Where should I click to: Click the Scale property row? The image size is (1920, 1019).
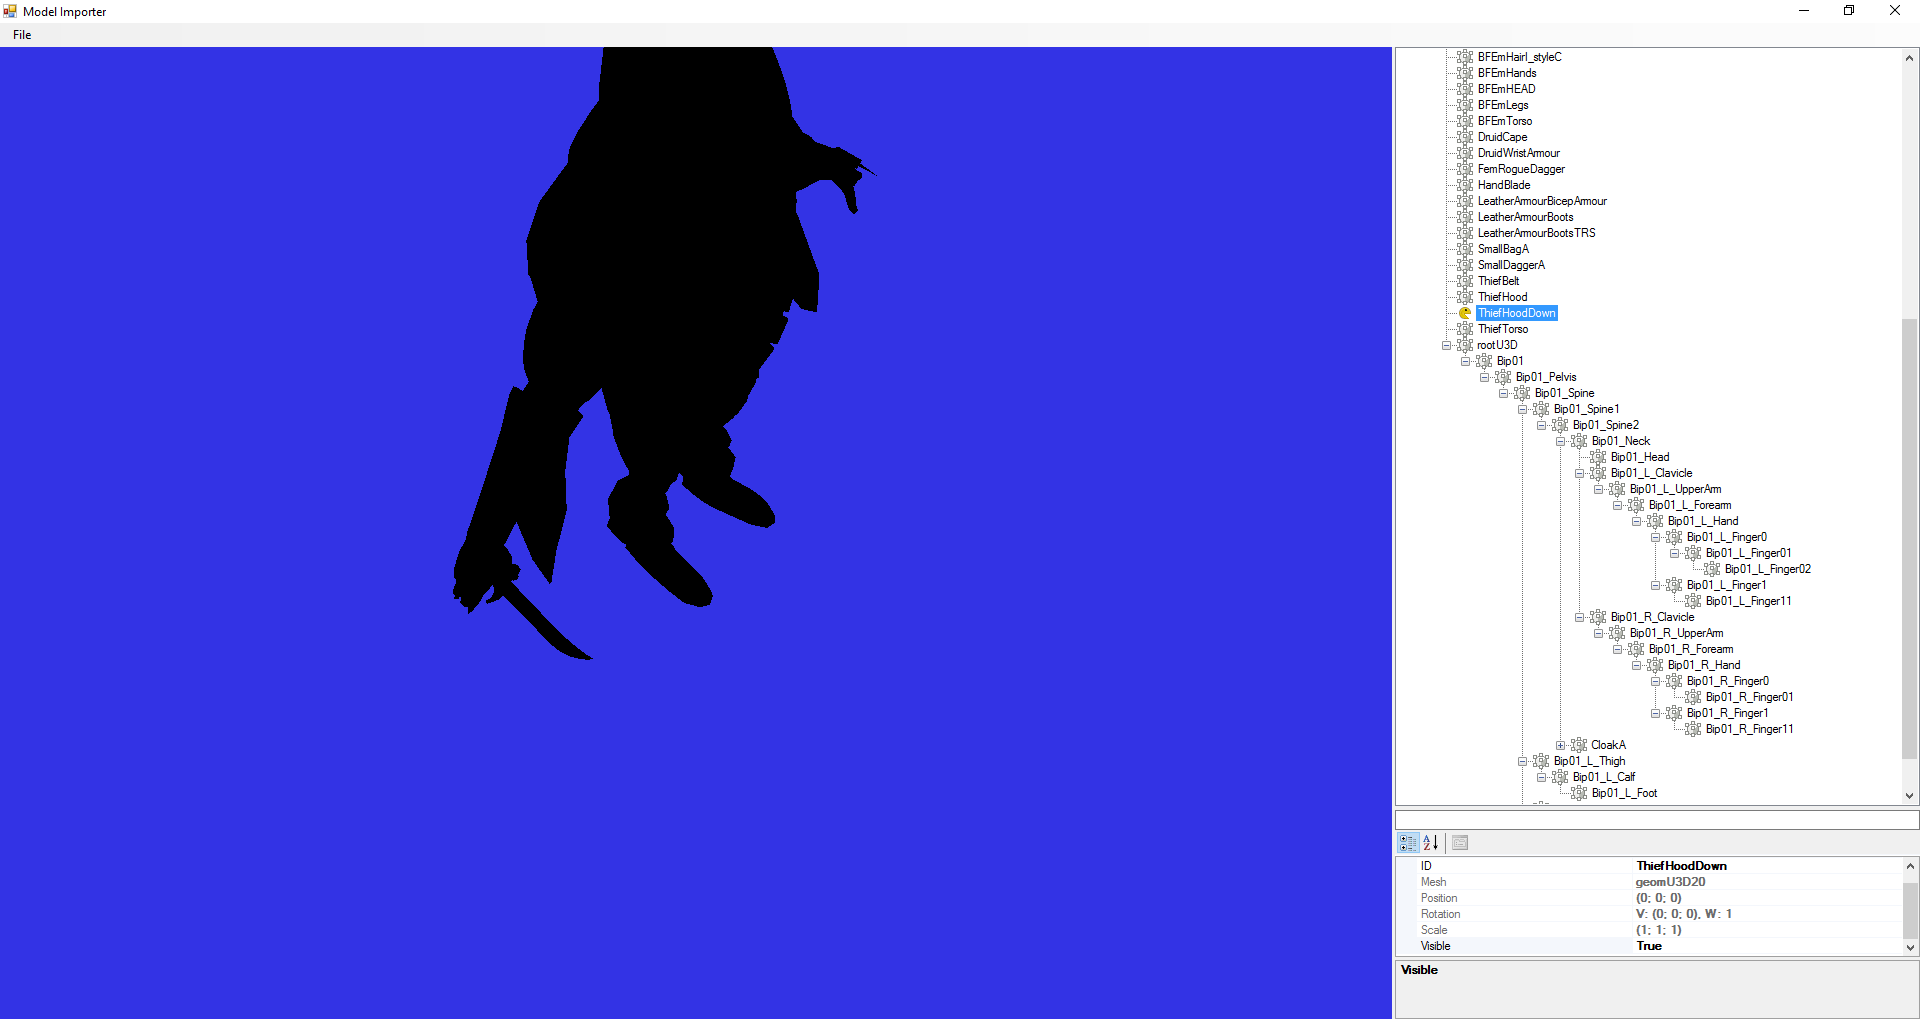[1434, 930]
